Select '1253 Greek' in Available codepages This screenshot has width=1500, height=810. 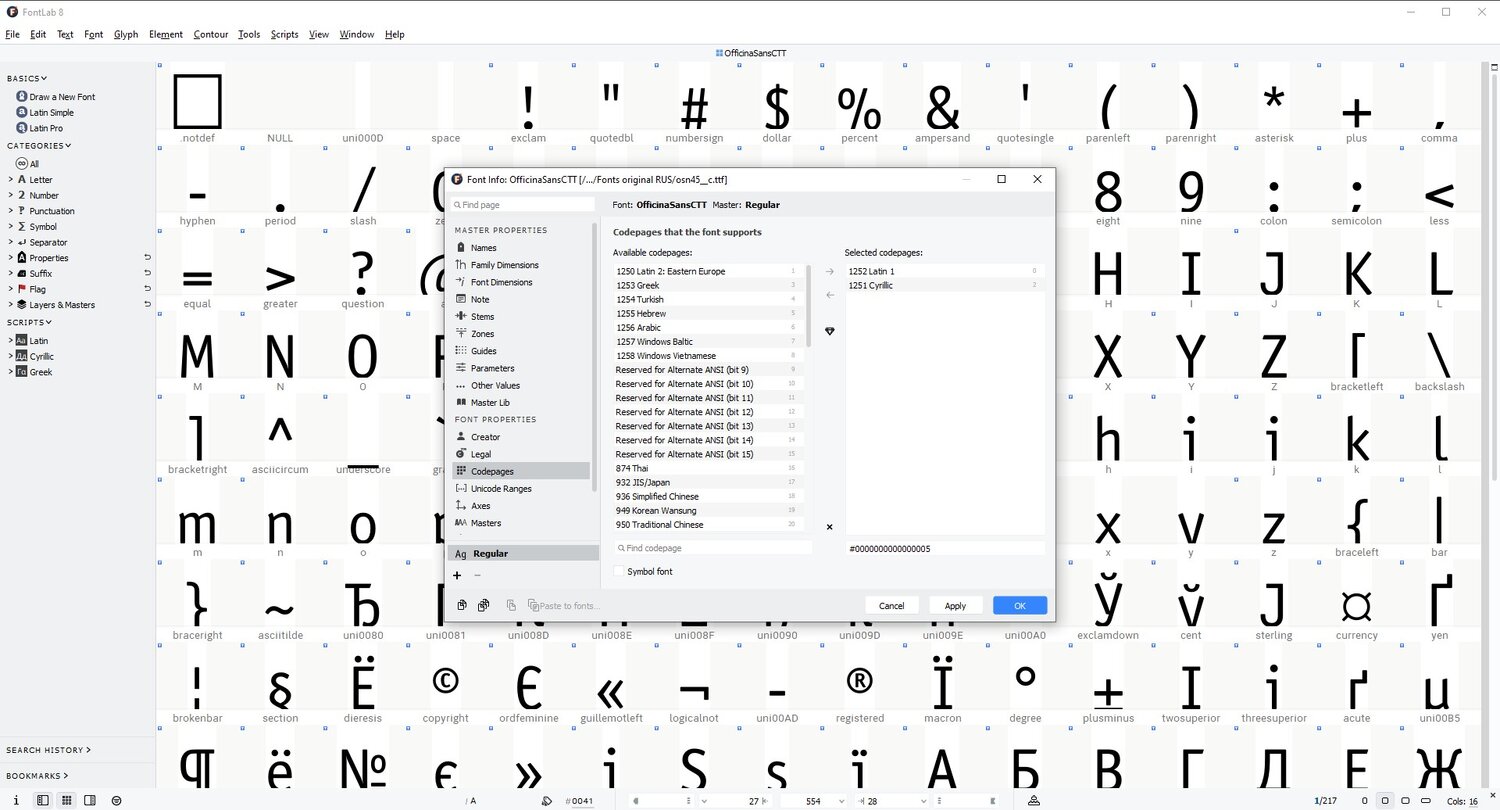pyautogui.click(x=707, y=285)
